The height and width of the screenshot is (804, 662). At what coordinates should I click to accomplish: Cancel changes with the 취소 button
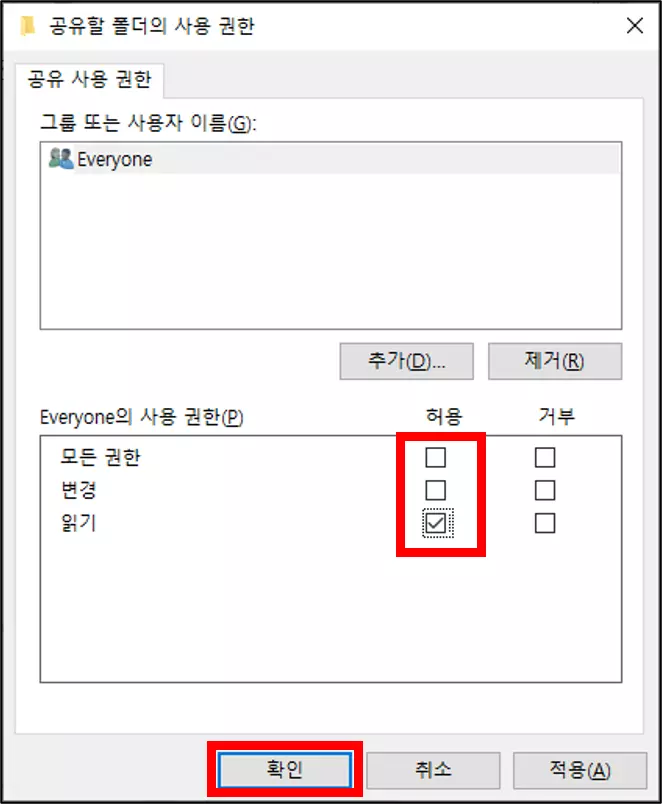click(x=433, y=770)
